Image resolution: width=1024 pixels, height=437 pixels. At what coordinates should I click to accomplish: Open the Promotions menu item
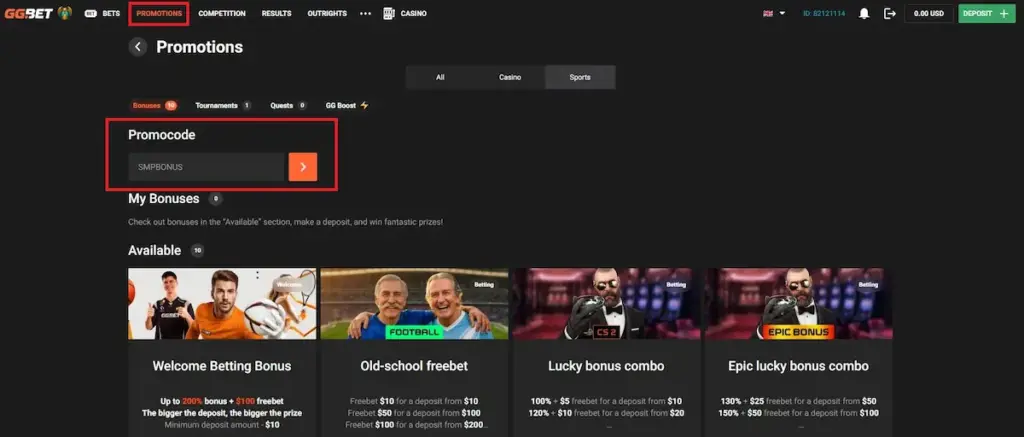(159, 13)
